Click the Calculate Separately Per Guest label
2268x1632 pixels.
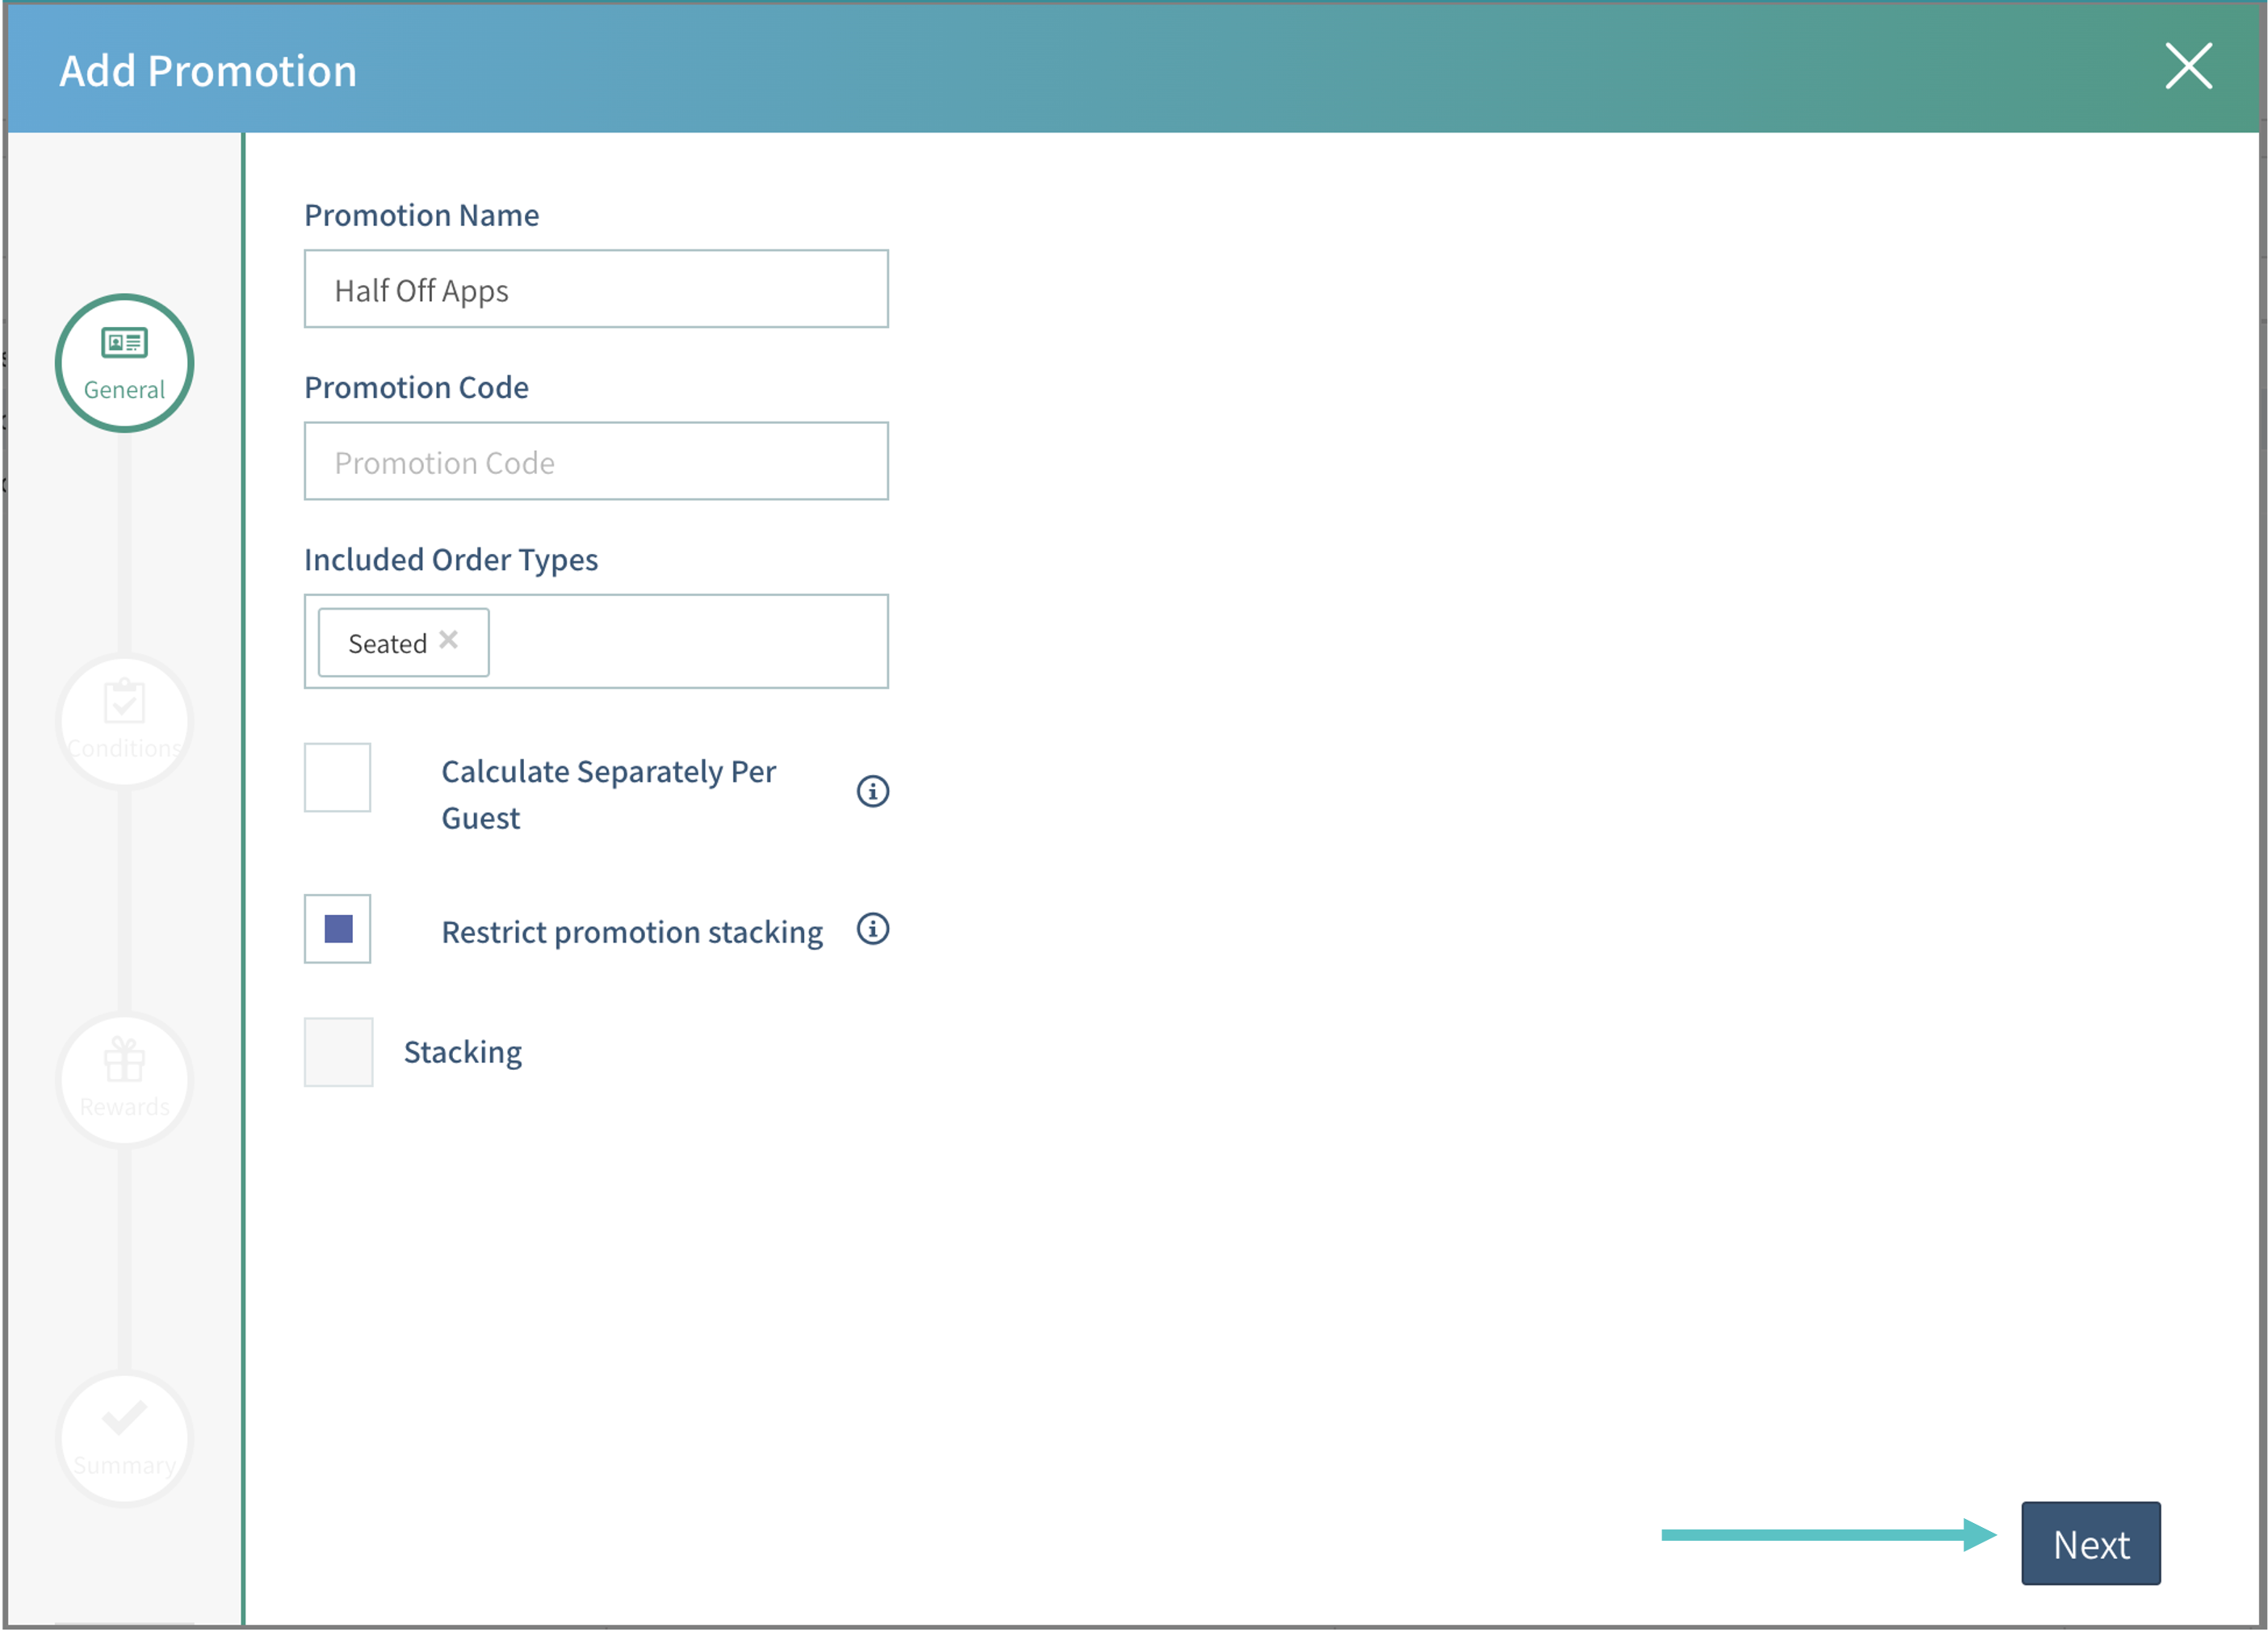pos(608,794)
